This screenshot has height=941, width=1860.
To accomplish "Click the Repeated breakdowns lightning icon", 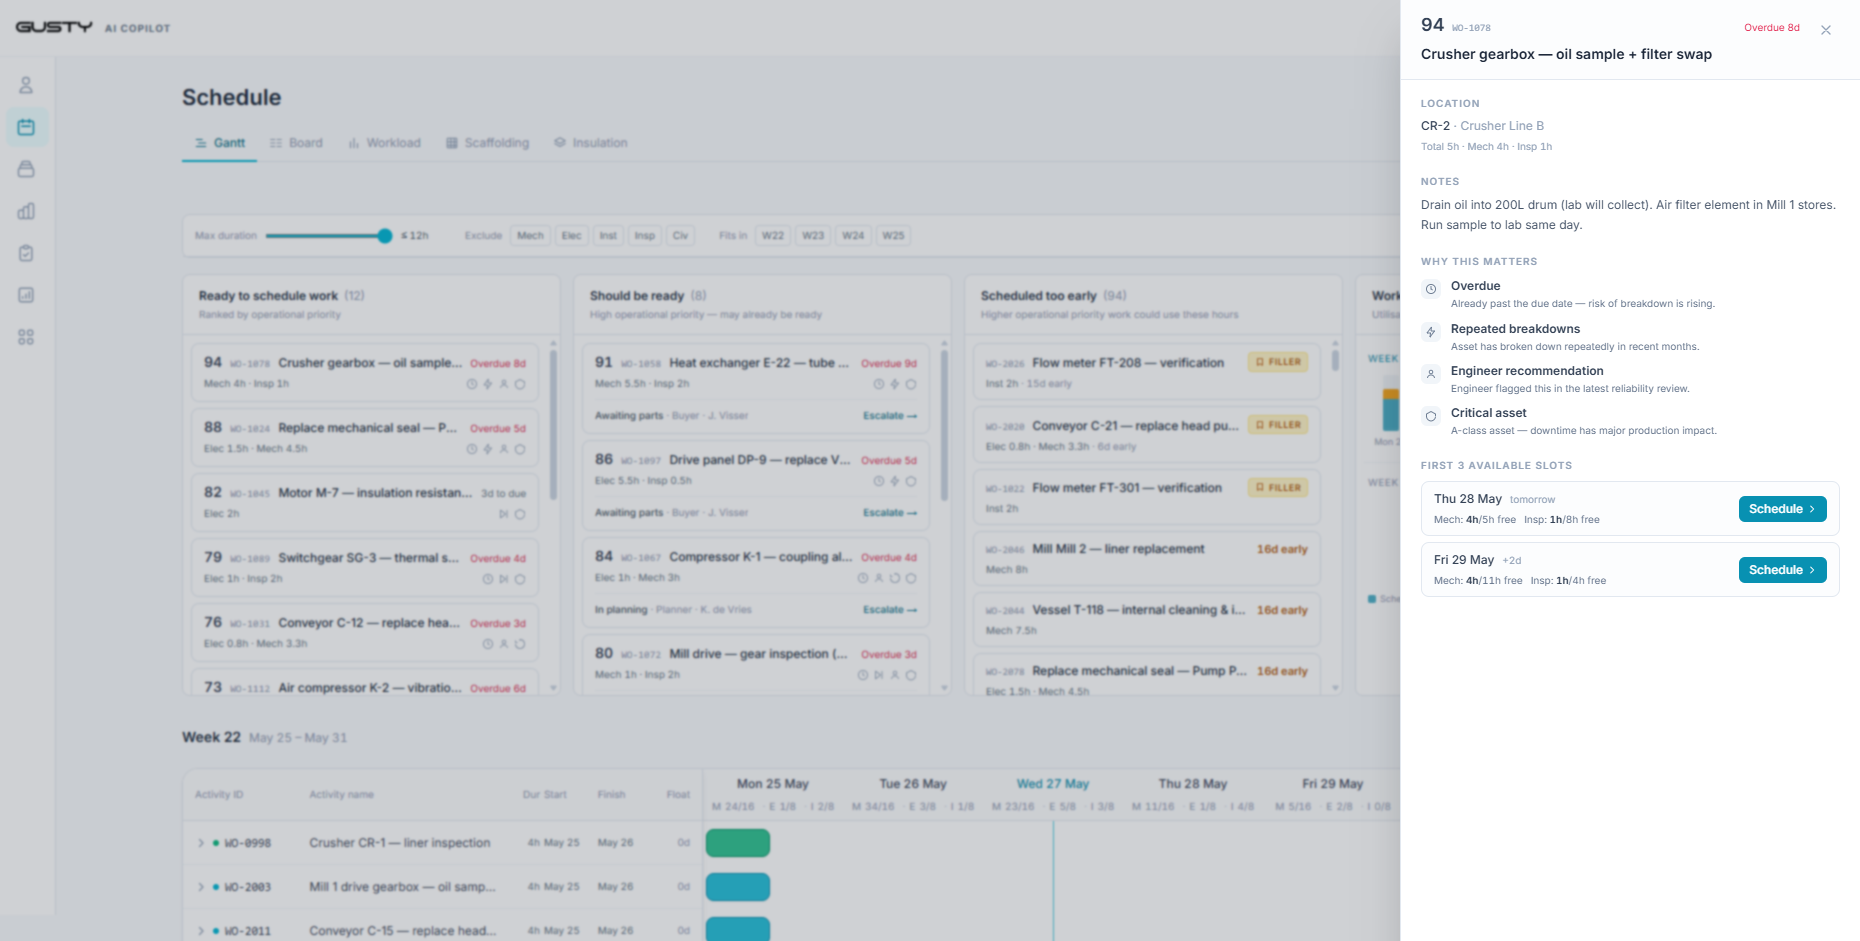I will [x=1431, y=332].
